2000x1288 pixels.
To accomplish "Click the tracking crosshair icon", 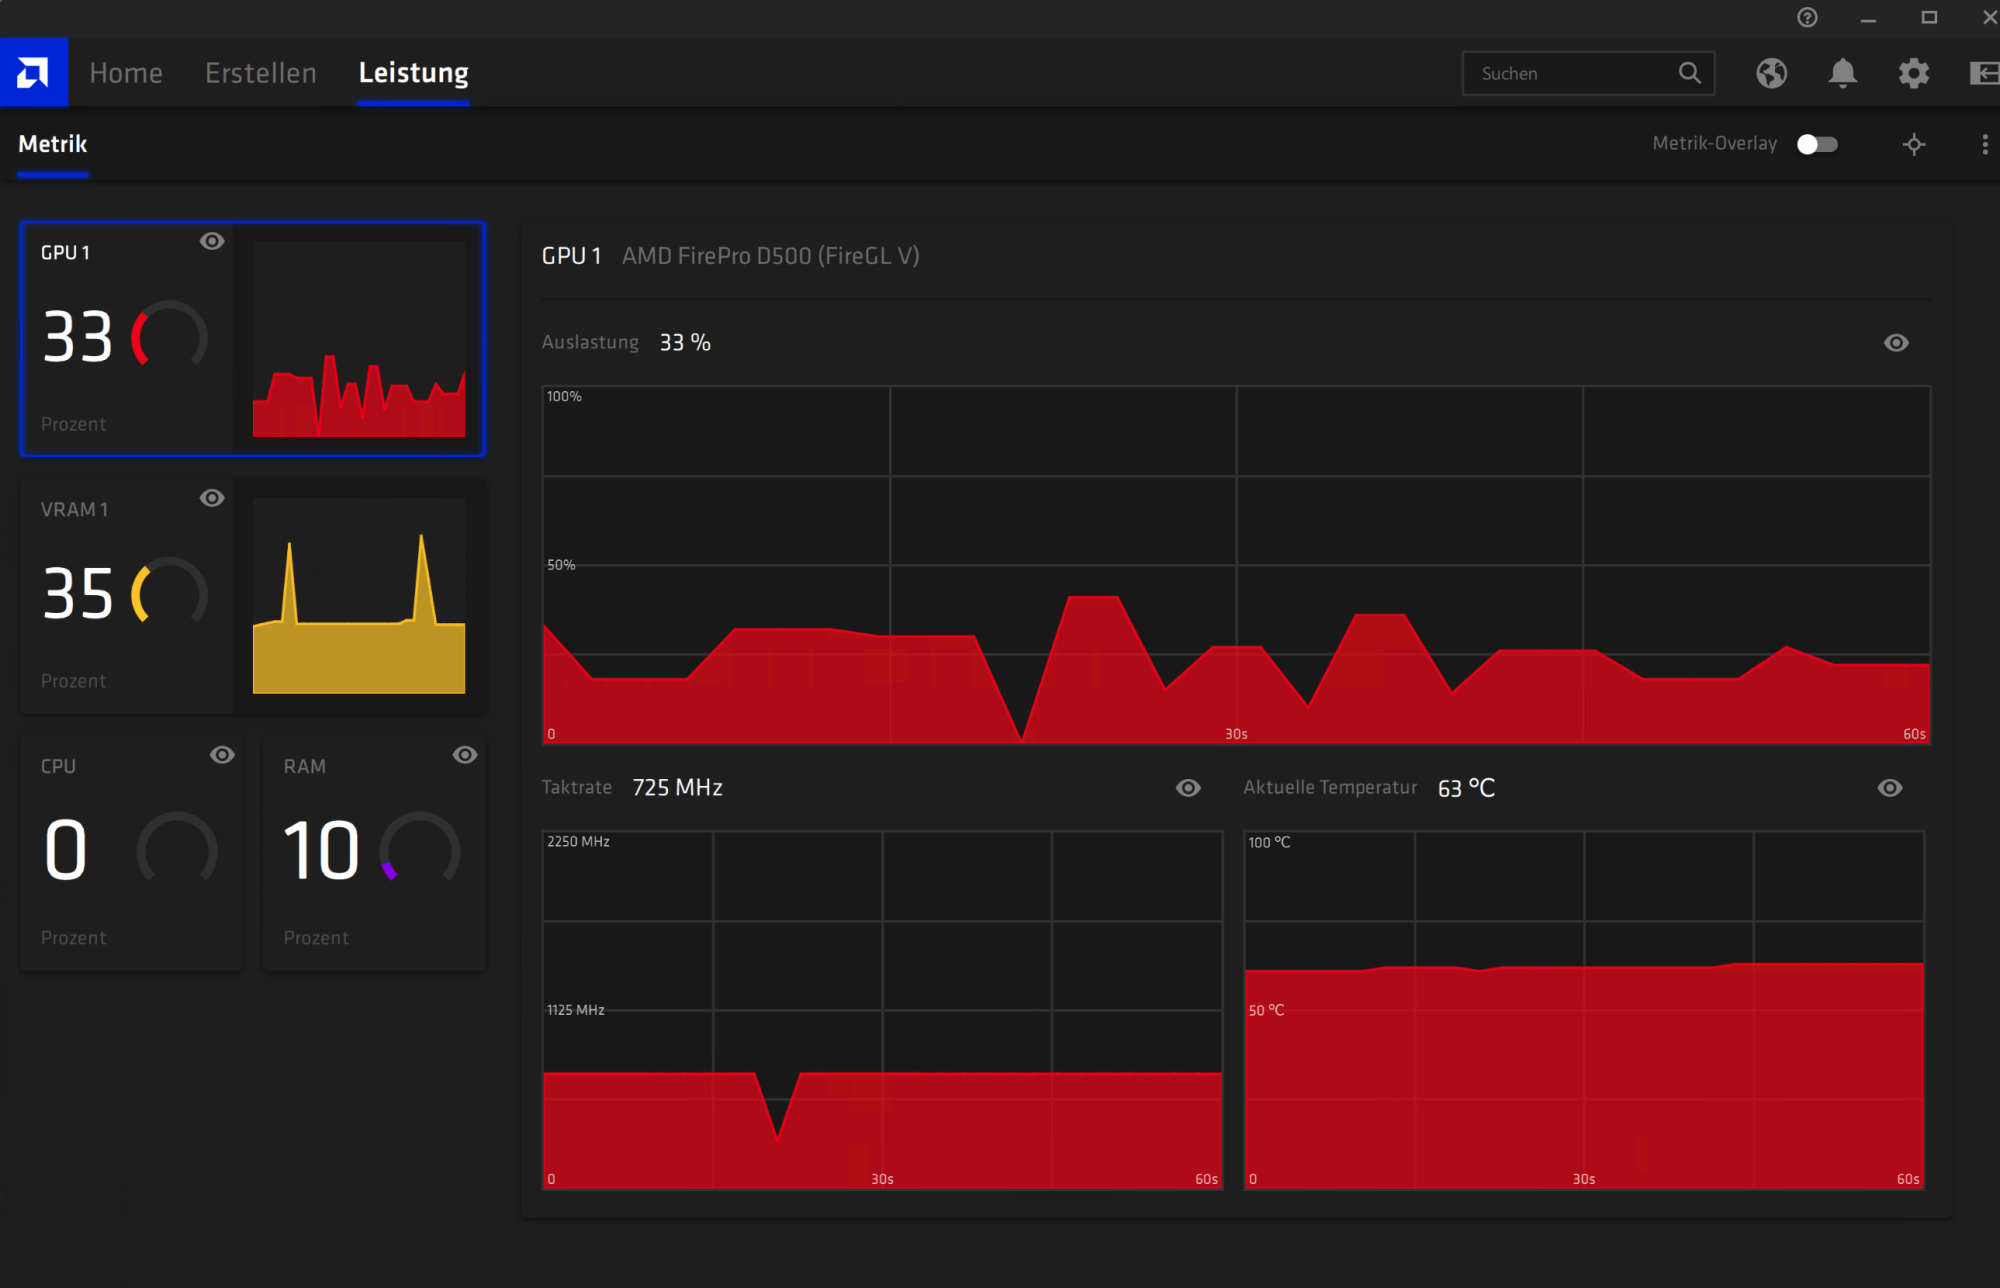I will point(1914,144).
